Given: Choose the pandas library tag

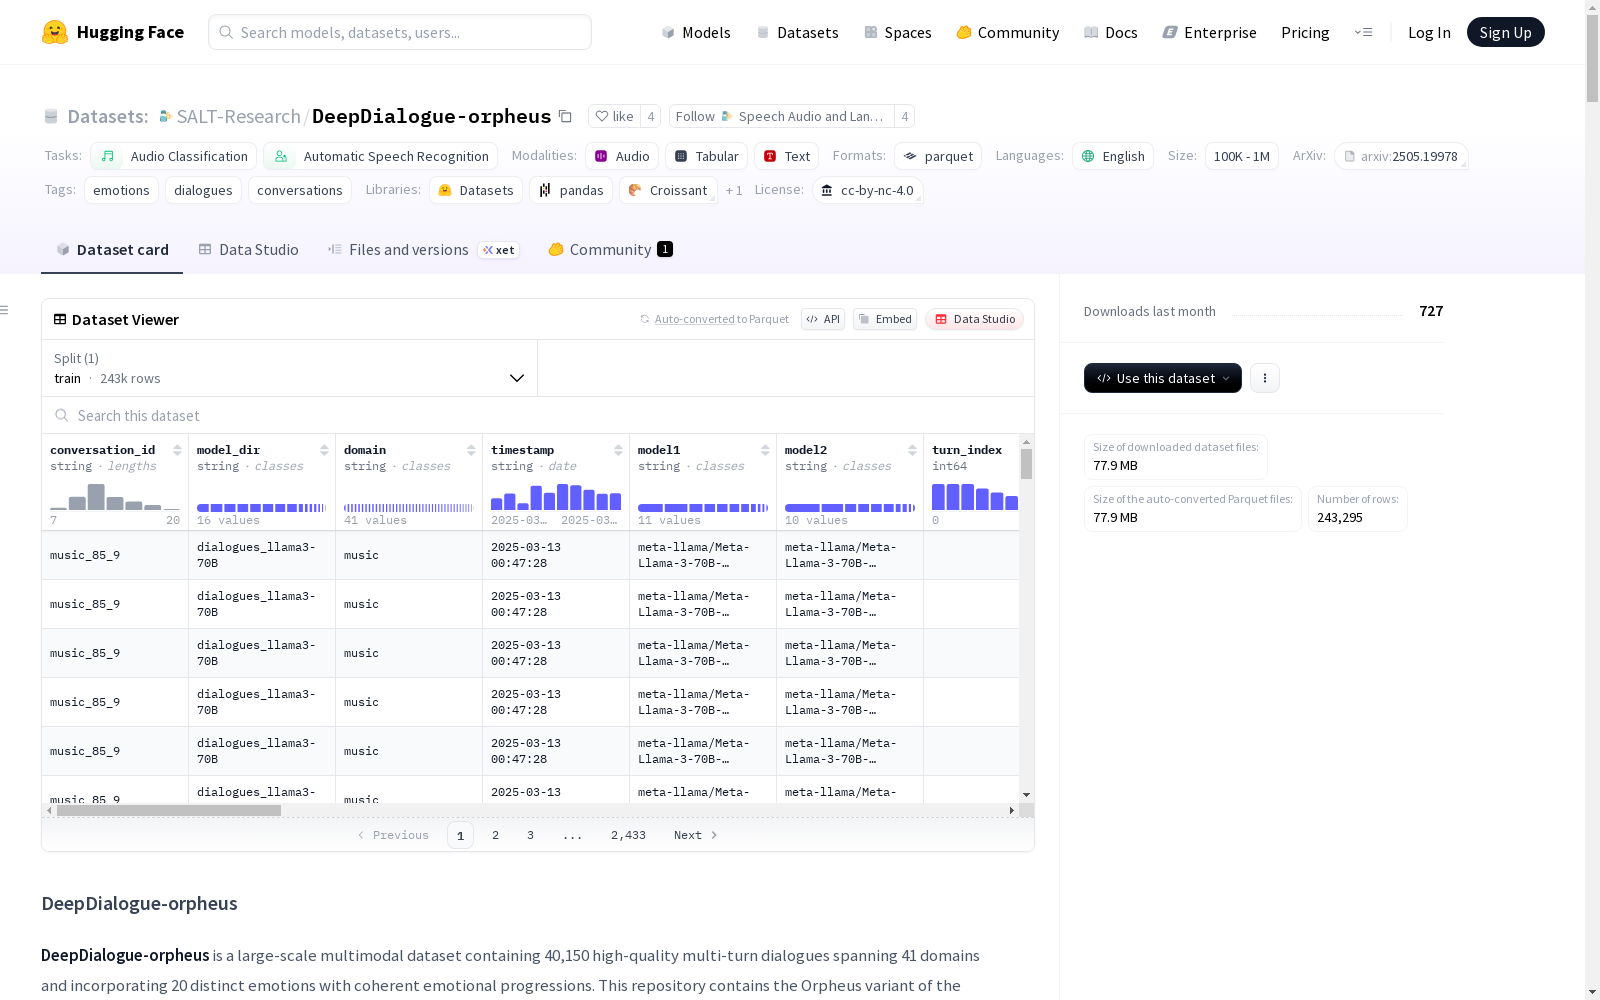Looking at the screenshot, I should pyautogui.click(x=571, y=190).
